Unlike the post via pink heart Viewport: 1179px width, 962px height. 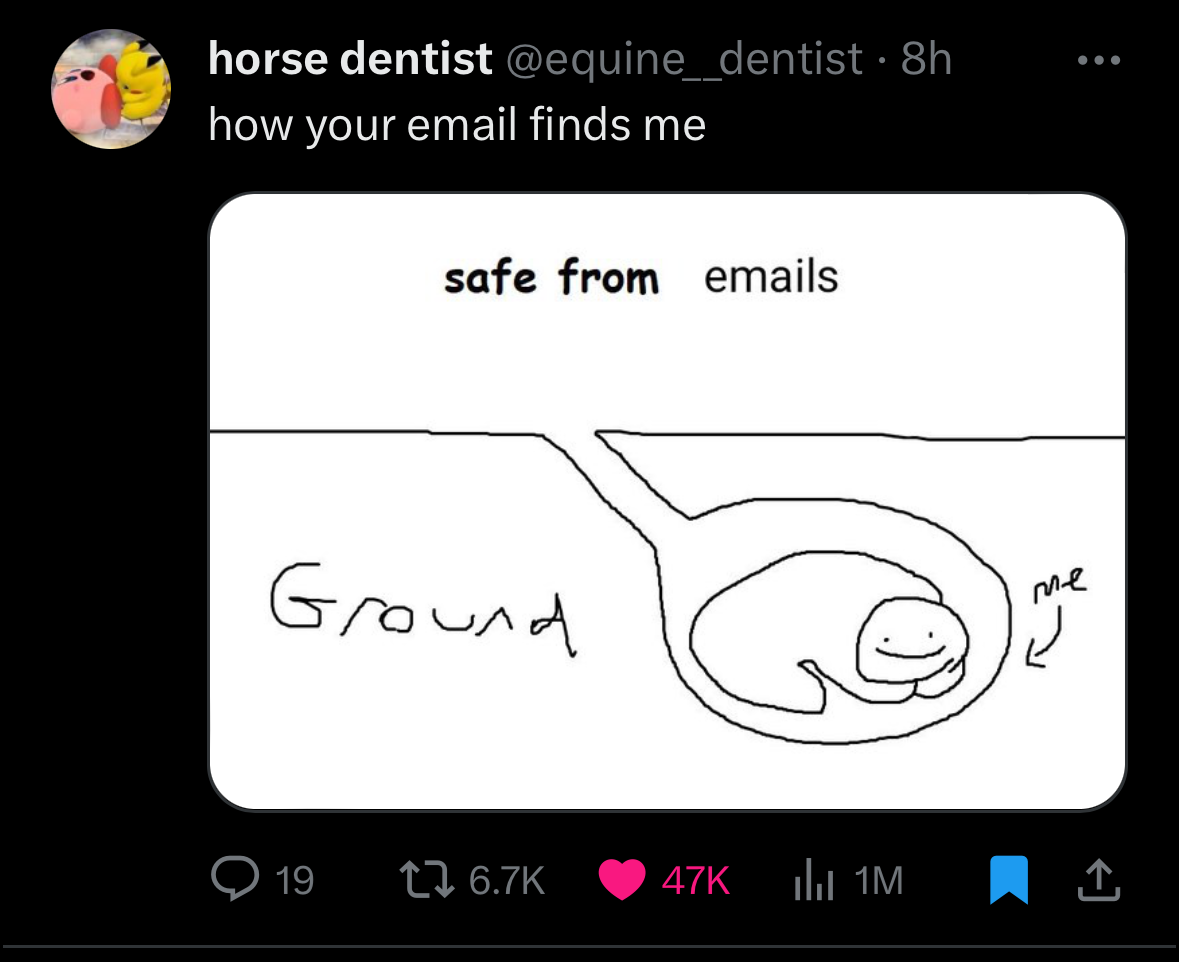click(x=622, y=879)
